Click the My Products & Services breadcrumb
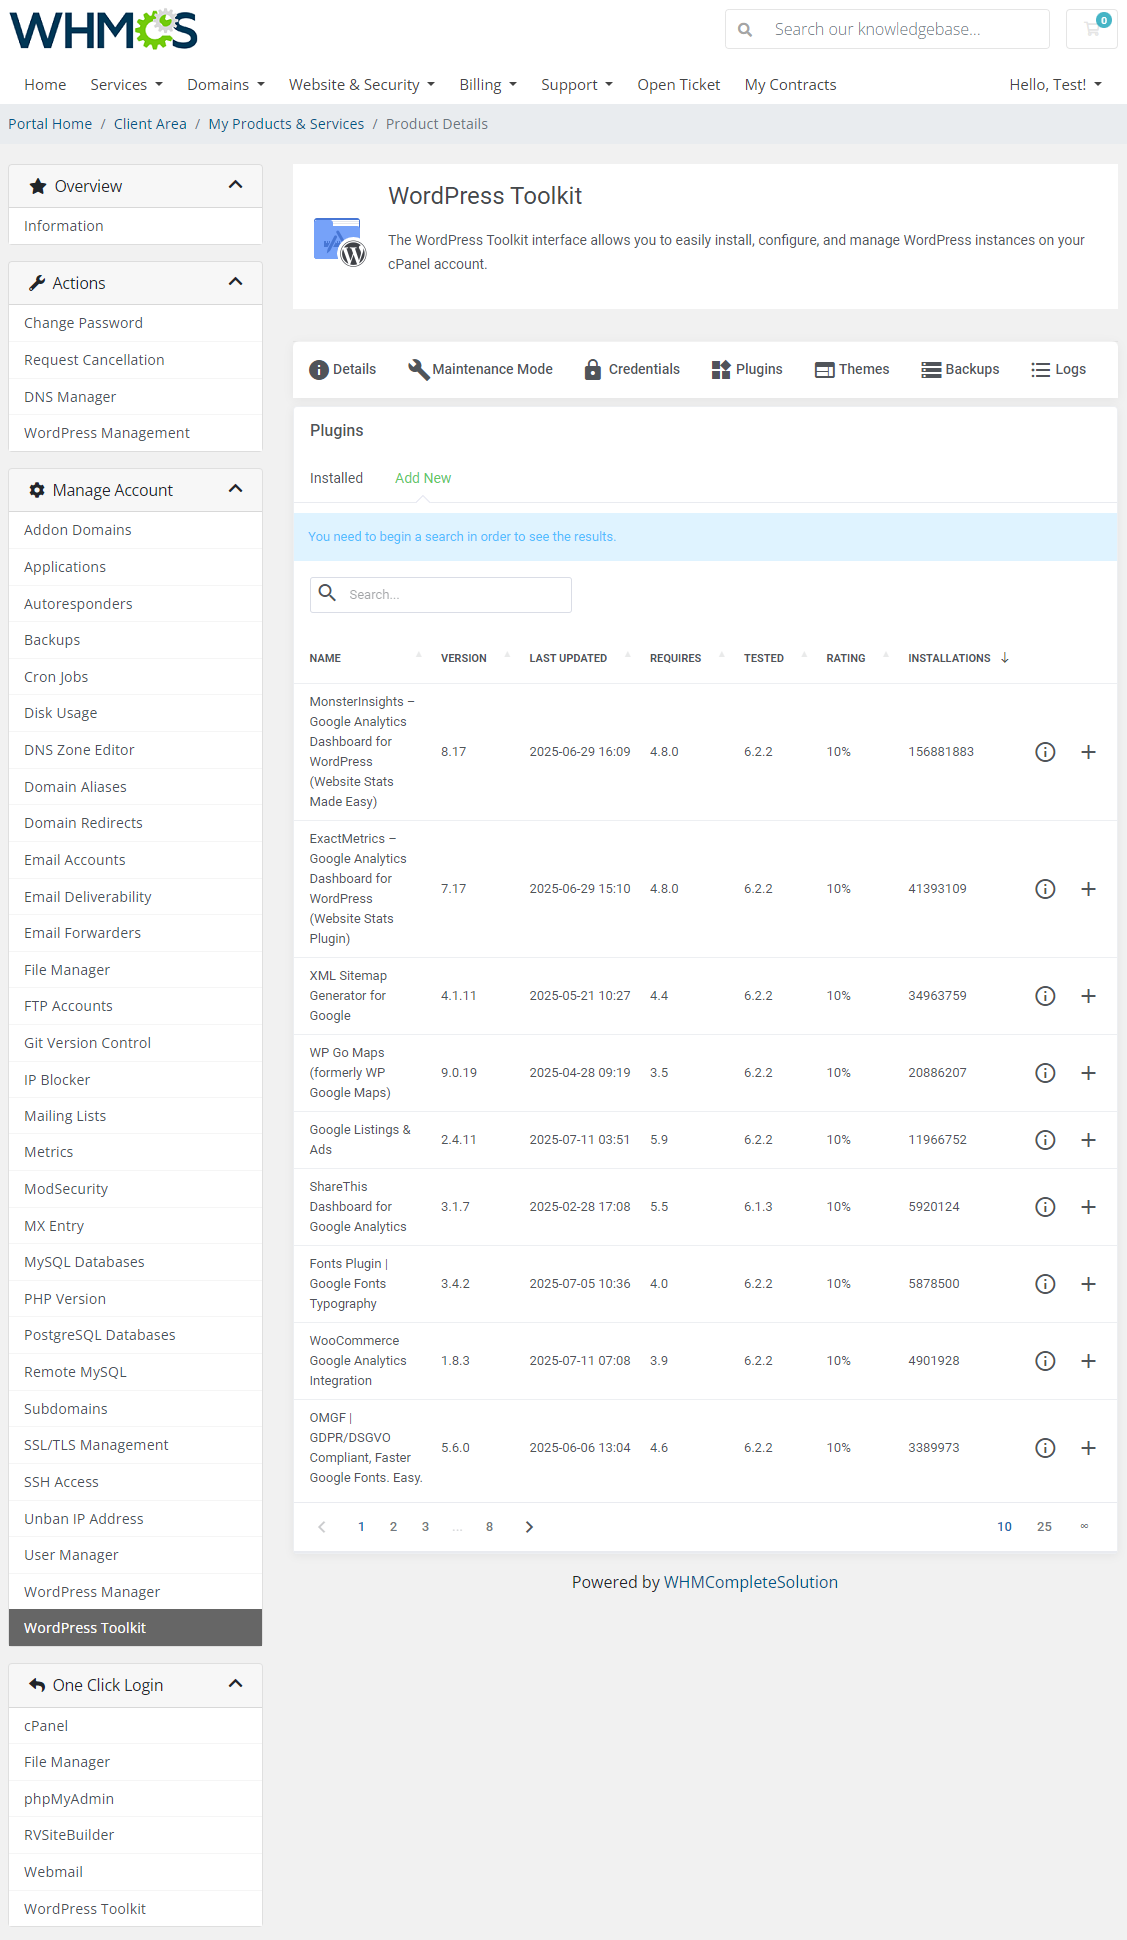 [286, 124]
